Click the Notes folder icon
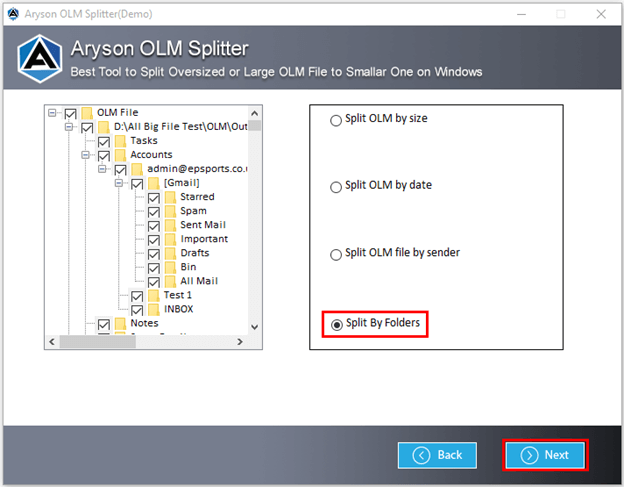 120,323
